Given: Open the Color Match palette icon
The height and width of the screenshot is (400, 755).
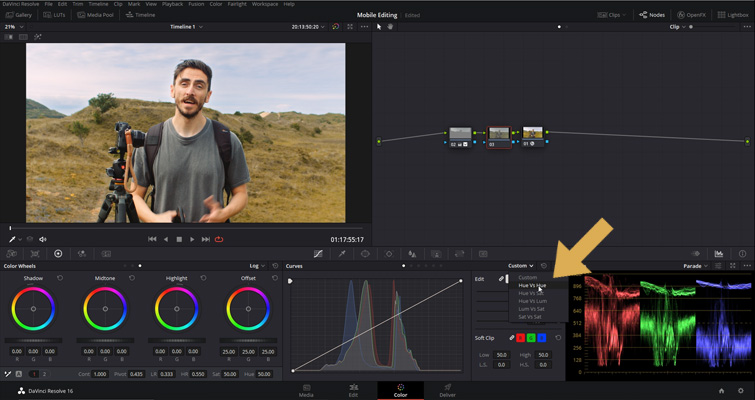Looking at the screenshot, I should [35, 254].
